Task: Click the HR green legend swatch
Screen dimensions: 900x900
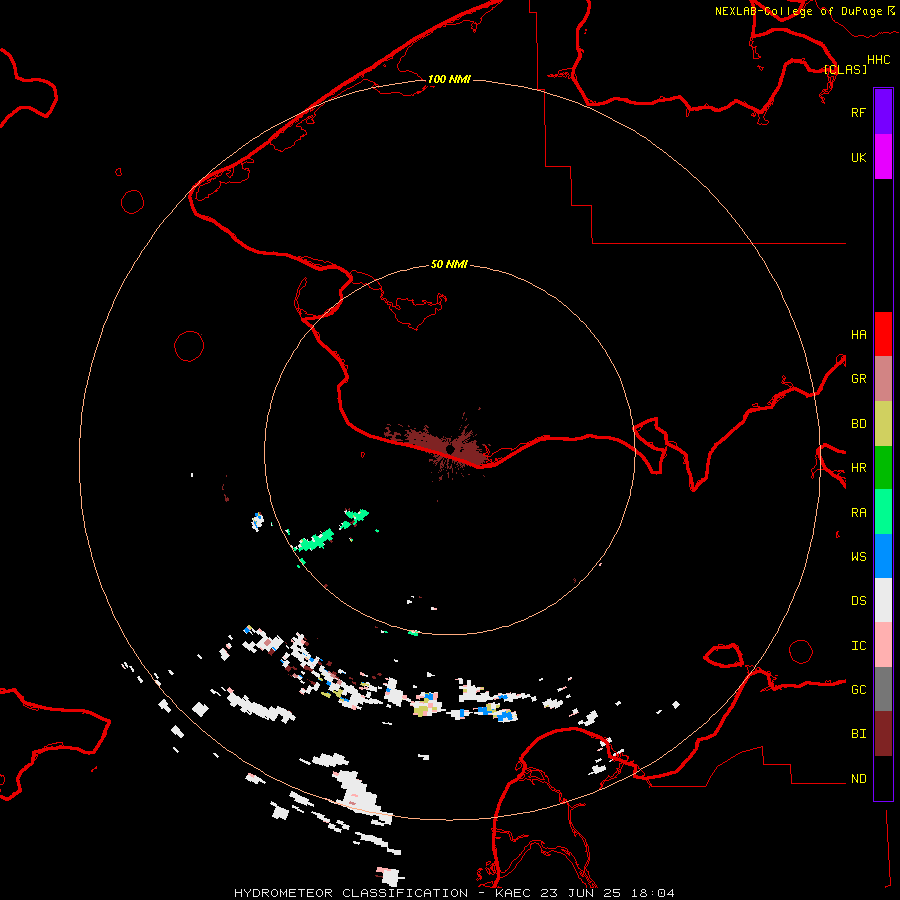Action: 883,467
